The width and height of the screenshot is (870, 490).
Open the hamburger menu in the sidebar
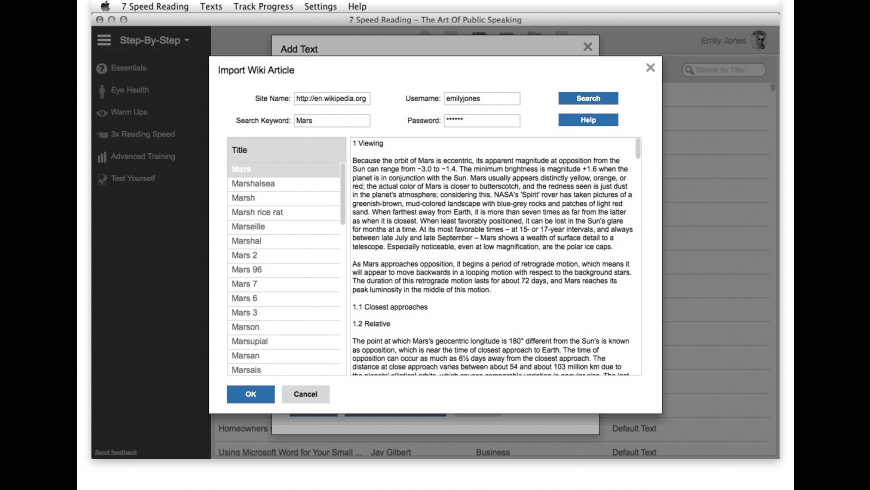(x=104, y=40)
